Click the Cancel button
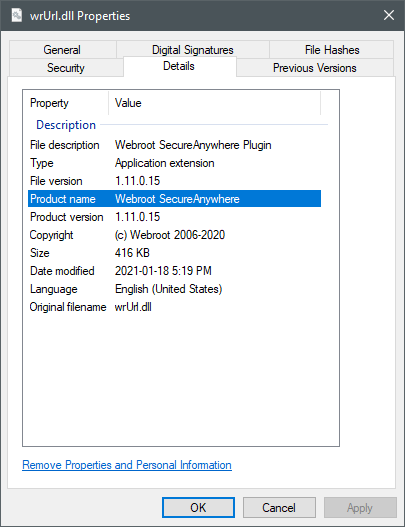 click(279, 508)
